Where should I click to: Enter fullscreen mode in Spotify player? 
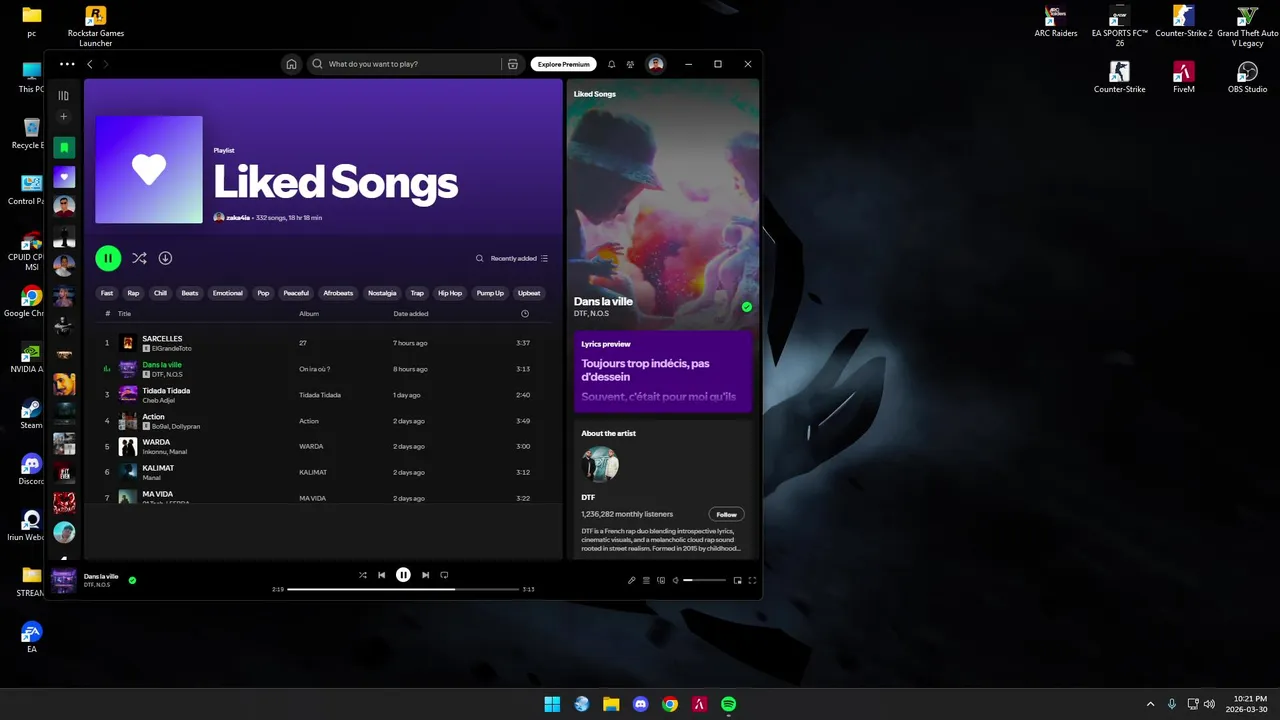click(752, 580)
